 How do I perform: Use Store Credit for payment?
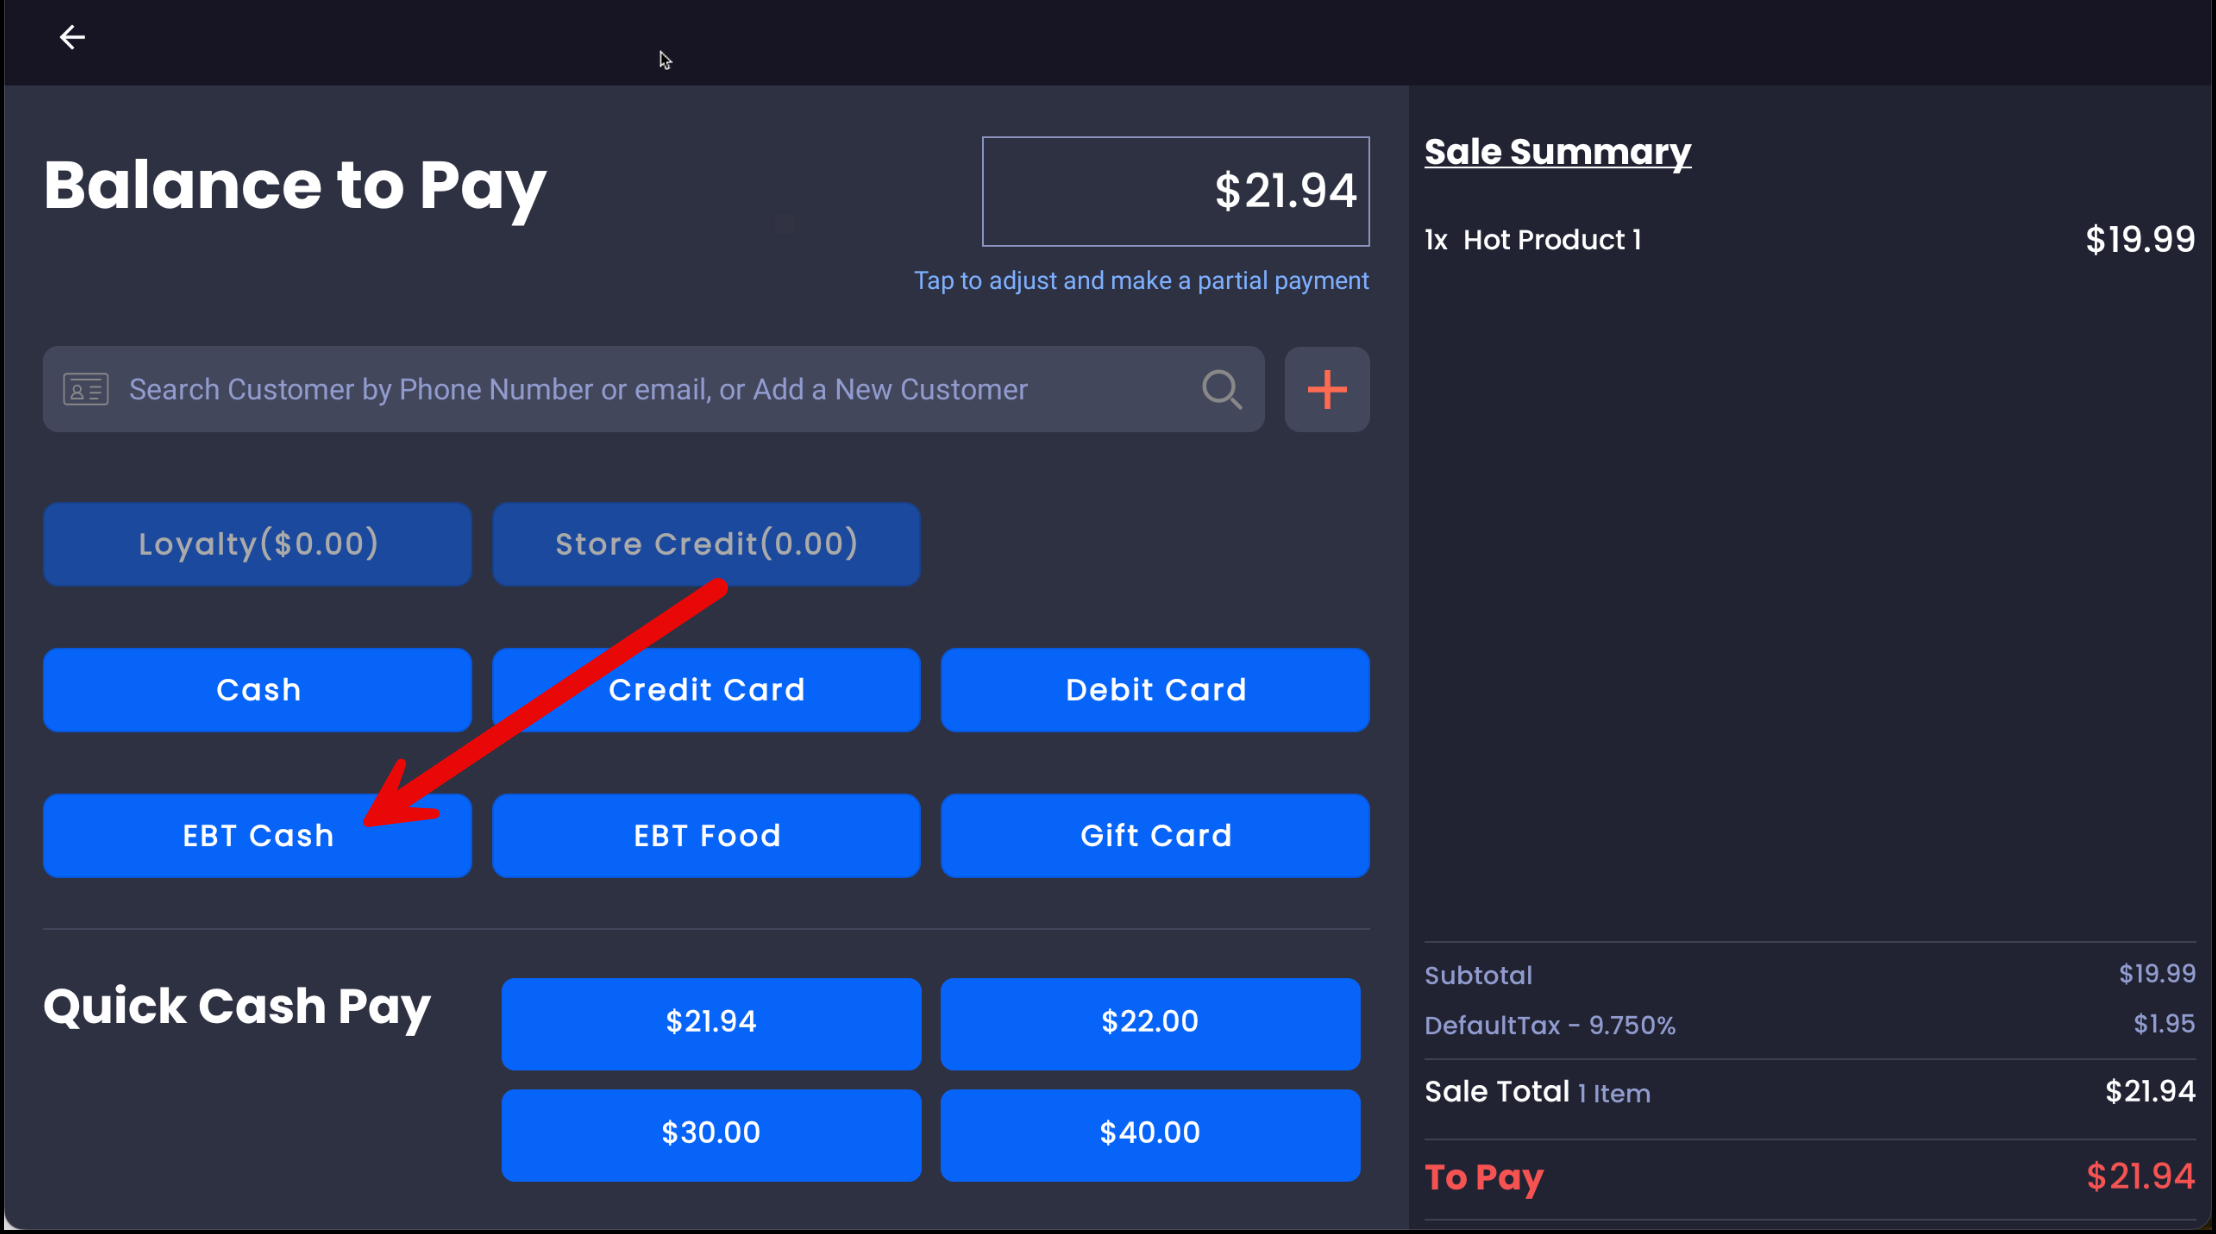[706, 544]
